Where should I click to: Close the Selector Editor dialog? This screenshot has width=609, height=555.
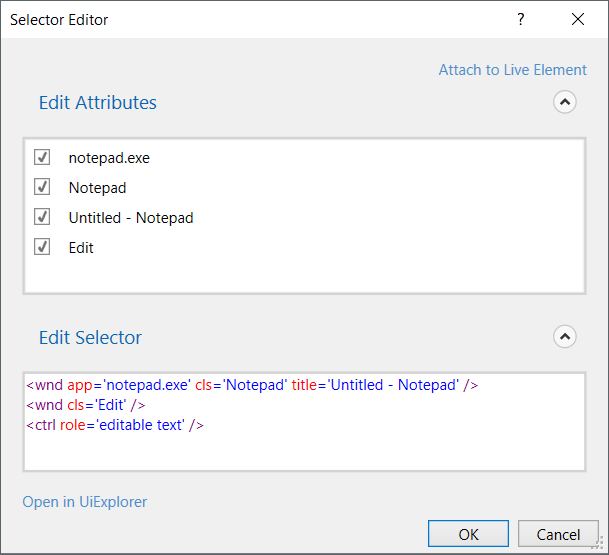(x=578, y=20)
